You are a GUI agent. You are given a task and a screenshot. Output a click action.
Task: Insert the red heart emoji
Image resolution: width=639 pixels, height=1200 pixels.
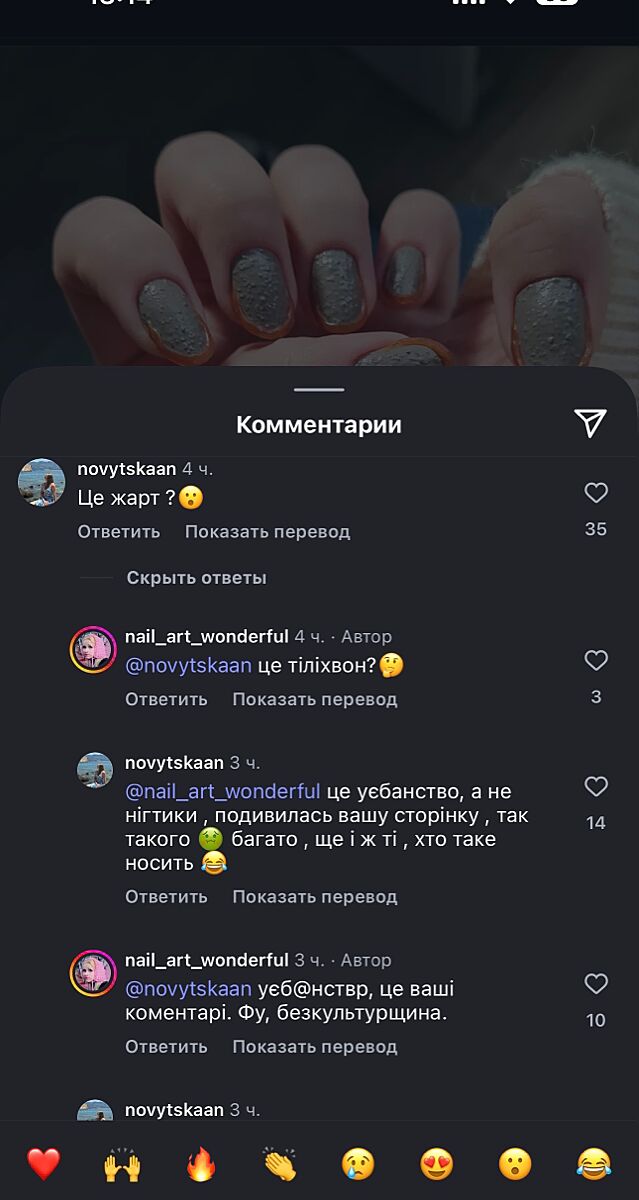pos(43,1164)
